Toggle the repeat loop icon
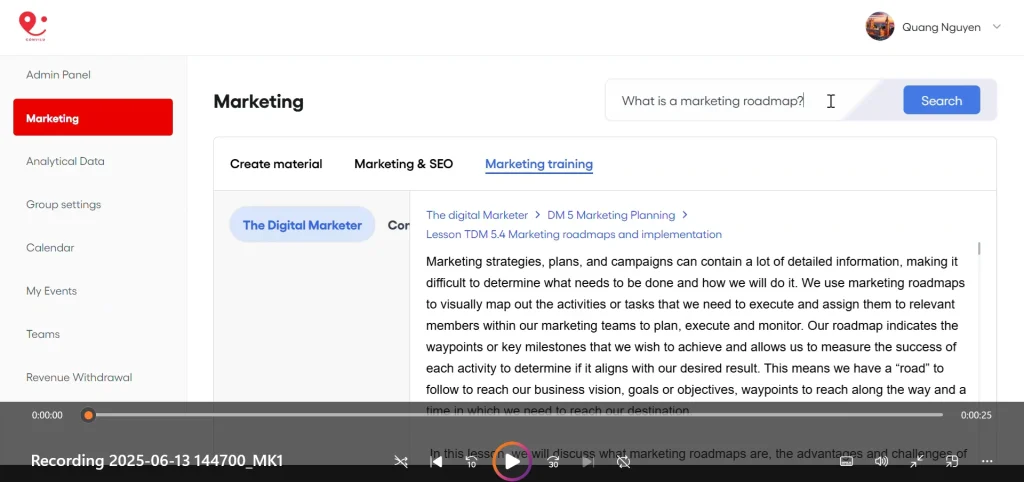 coord(623,462)
